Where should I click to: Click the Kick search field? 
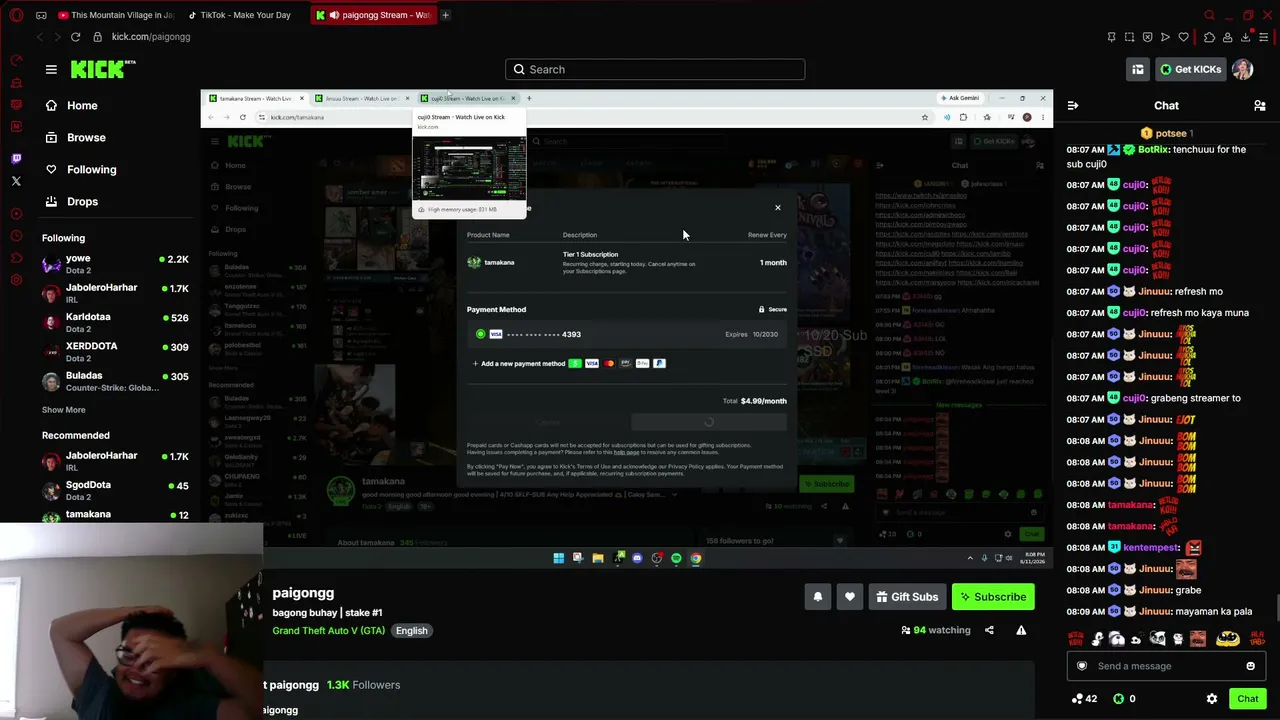[655, 69]
